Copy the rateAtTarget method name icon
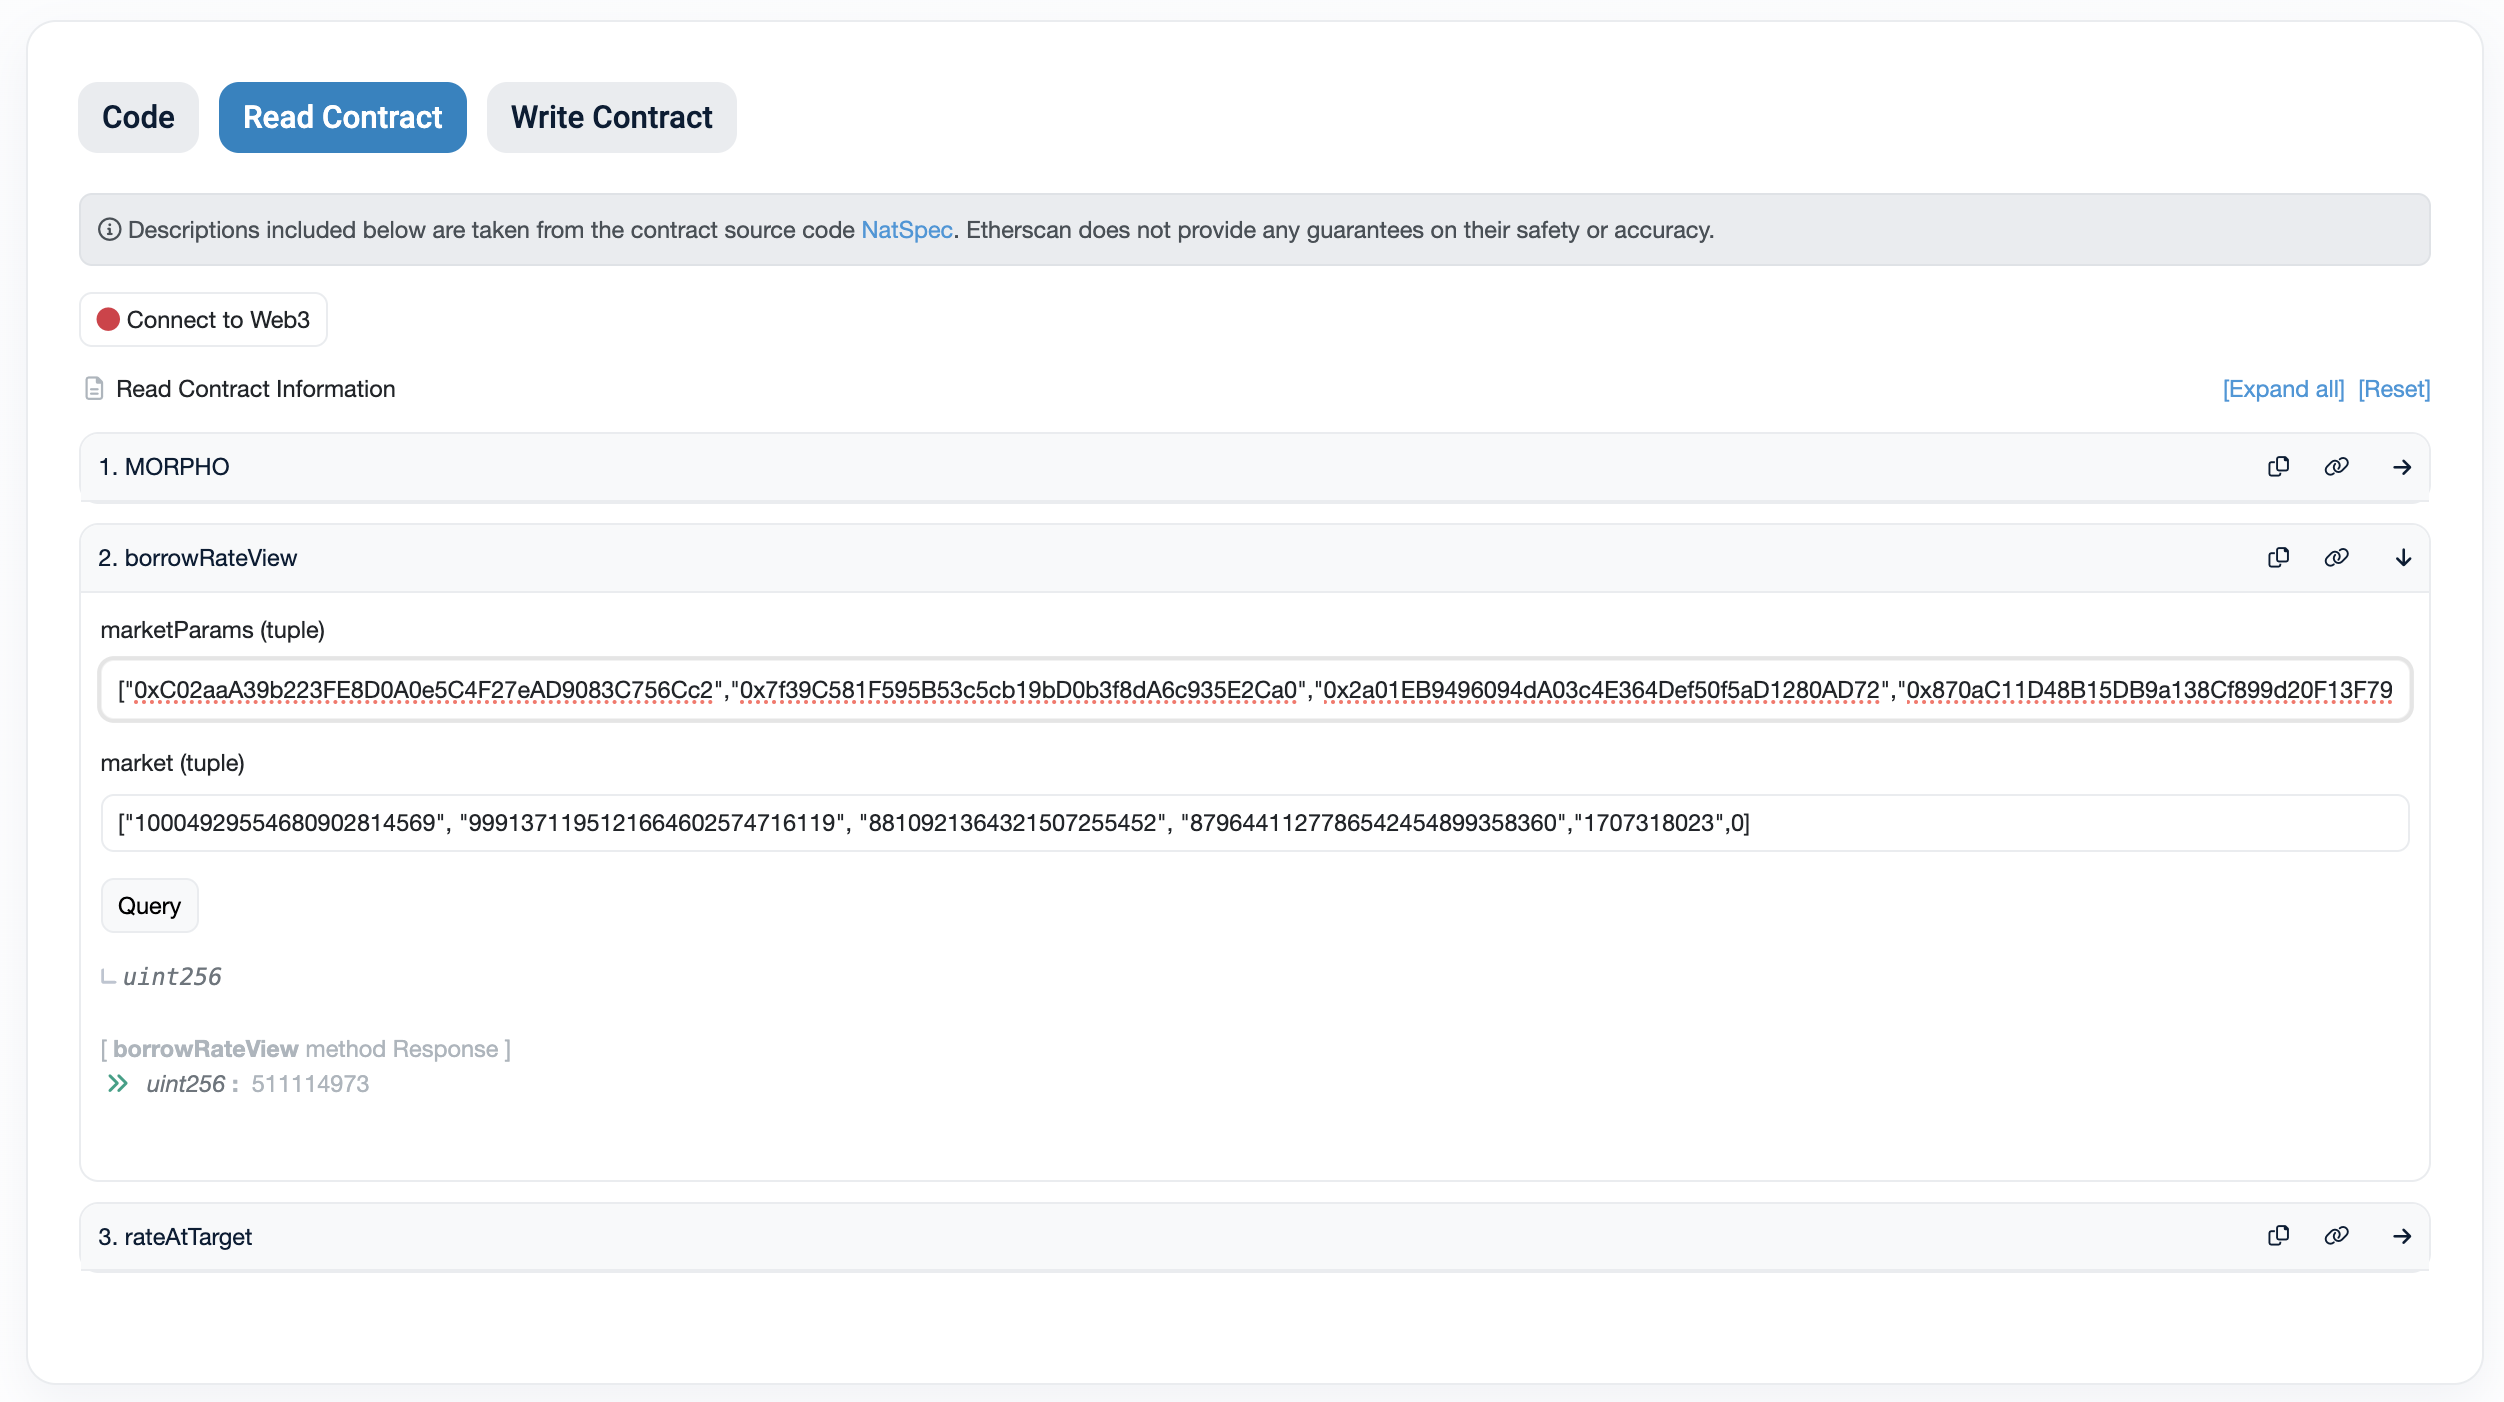 2278,1236
